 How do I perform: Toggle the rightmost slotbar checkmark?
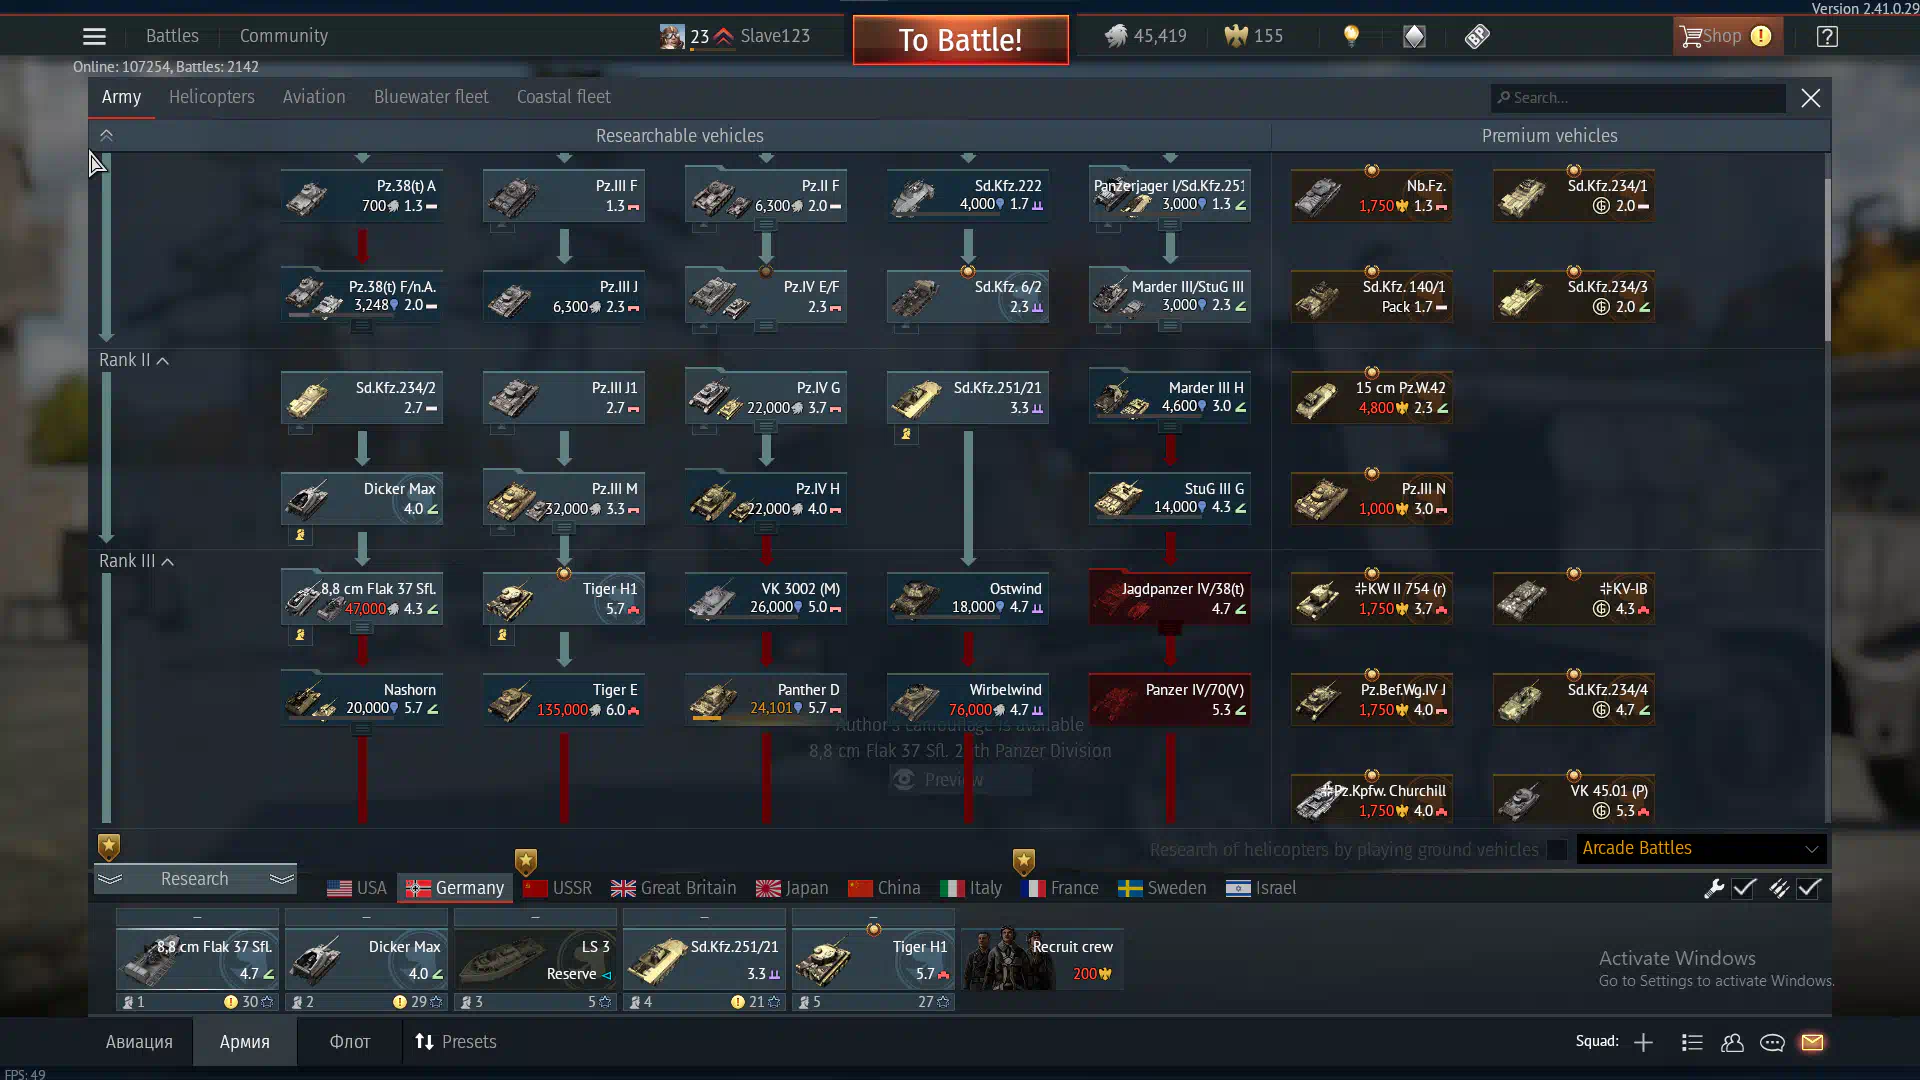tap(1809, 888)
